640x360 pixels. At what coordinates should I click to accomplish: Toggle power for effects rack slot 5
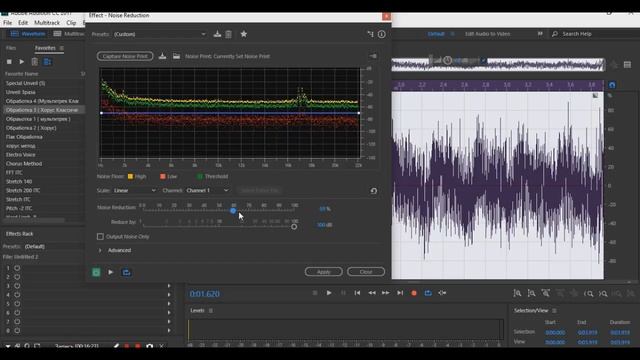coord(17,304)
